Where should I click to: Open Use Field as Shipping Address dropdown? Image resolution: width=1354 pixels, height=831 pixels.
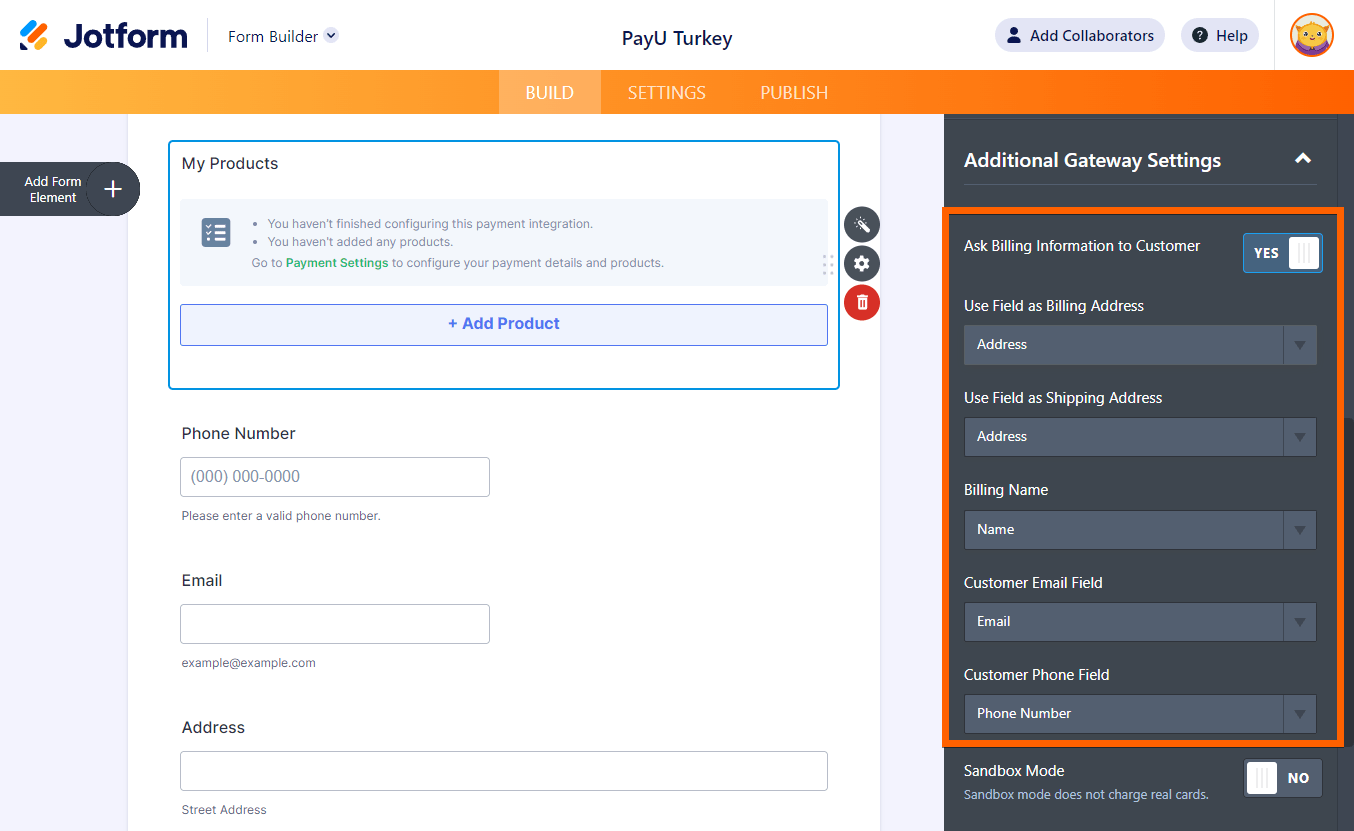point(1140,437)
